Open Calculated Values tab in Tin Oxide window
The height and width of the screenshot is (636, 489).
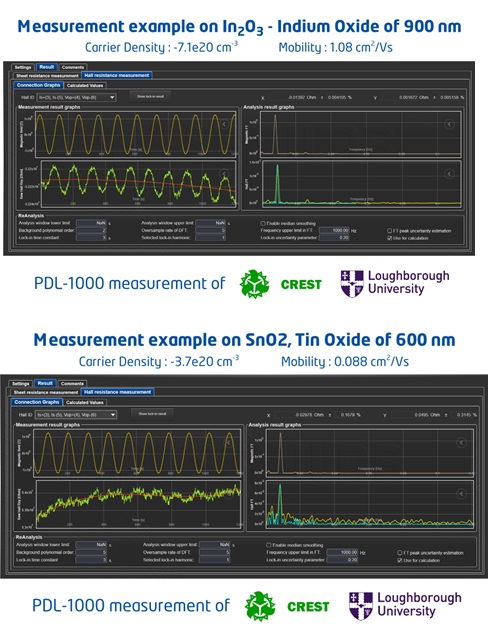click(85, 402)
